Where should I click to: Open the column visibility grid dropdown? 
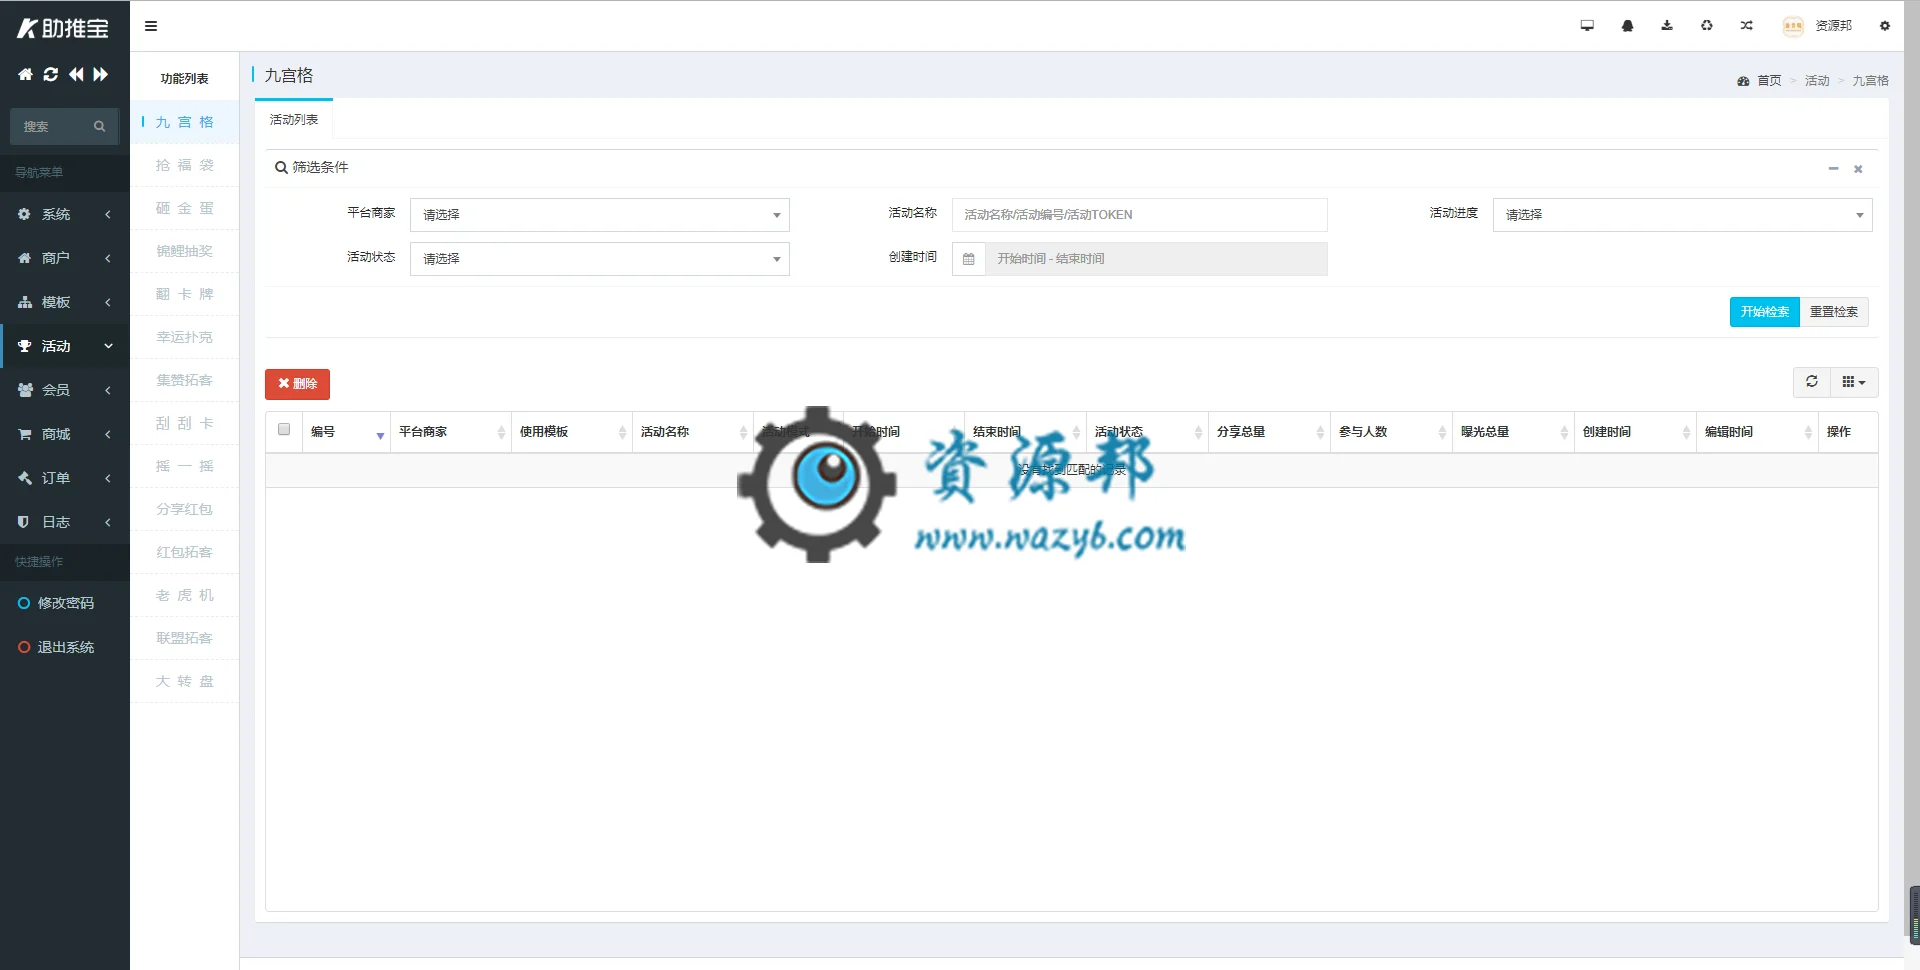point(1854,382)
